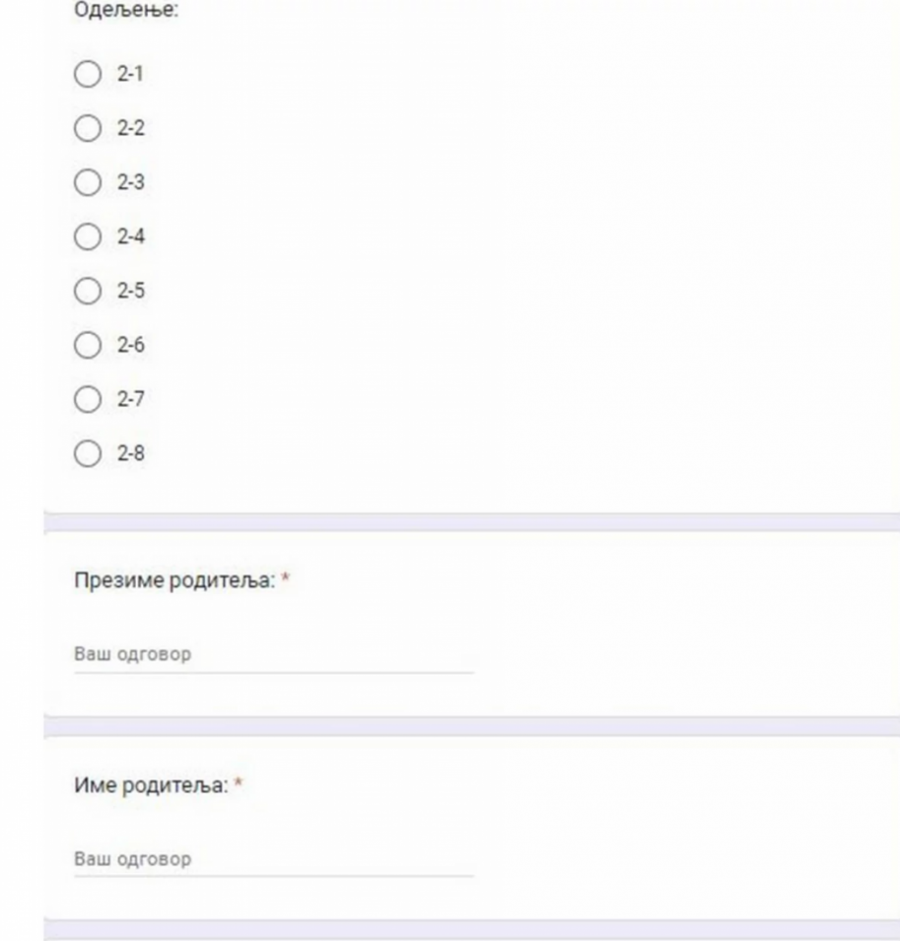Choose the 2-6 radio button circle
The image size is (900, 941).
click(x=88, y=345)
